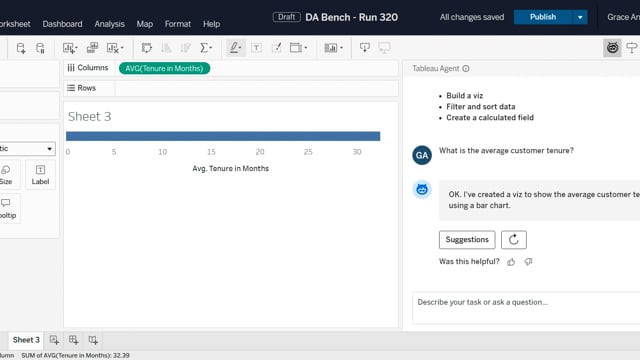Viewport: 640px width, 360px height.
Task: Click the Describe your task input field
Action: [526, 308]
